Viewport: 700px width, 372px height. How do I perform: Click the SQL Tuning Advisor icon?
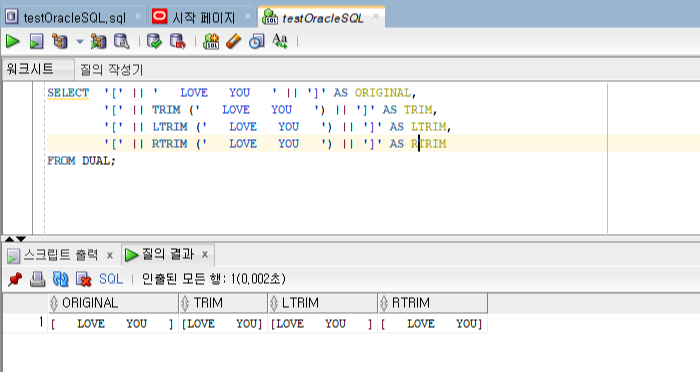[121, 42]
